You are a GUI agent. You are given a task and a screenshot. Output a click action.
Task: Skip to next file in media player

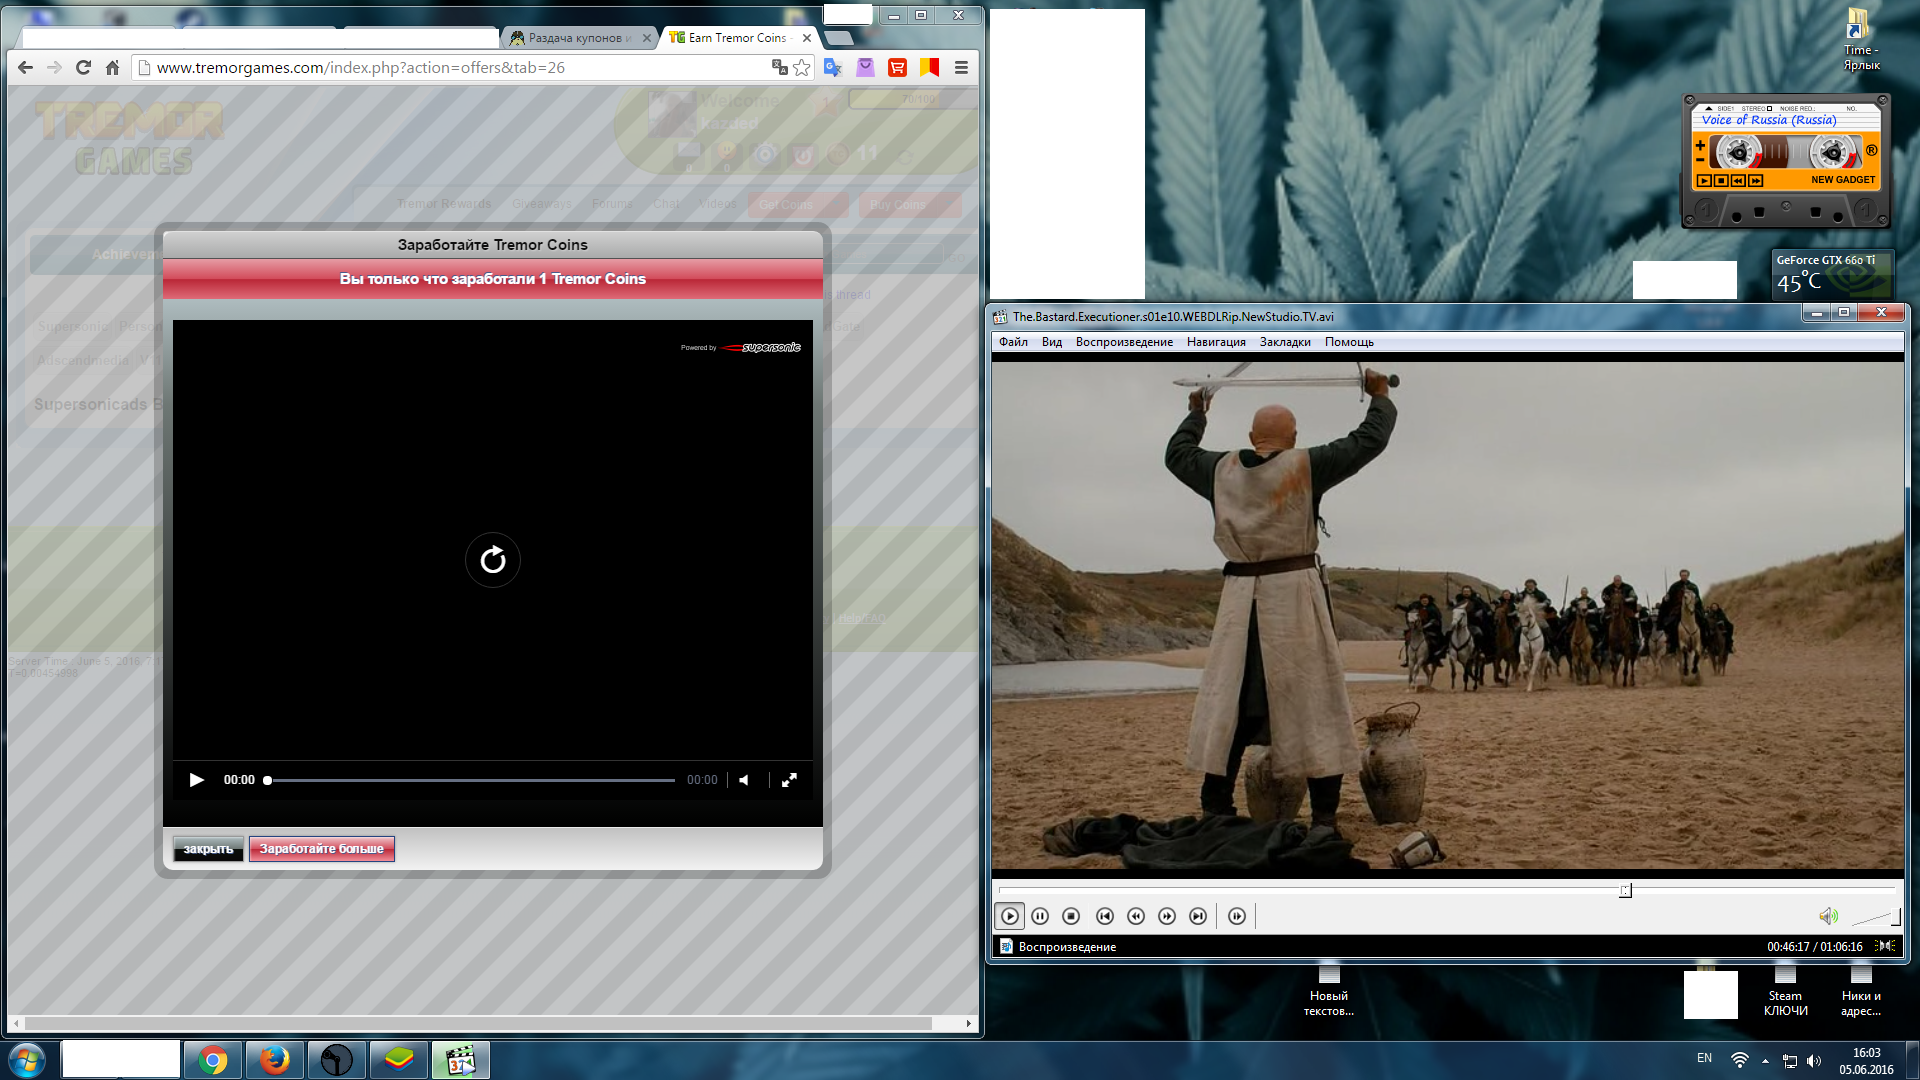coord(1198,916)
